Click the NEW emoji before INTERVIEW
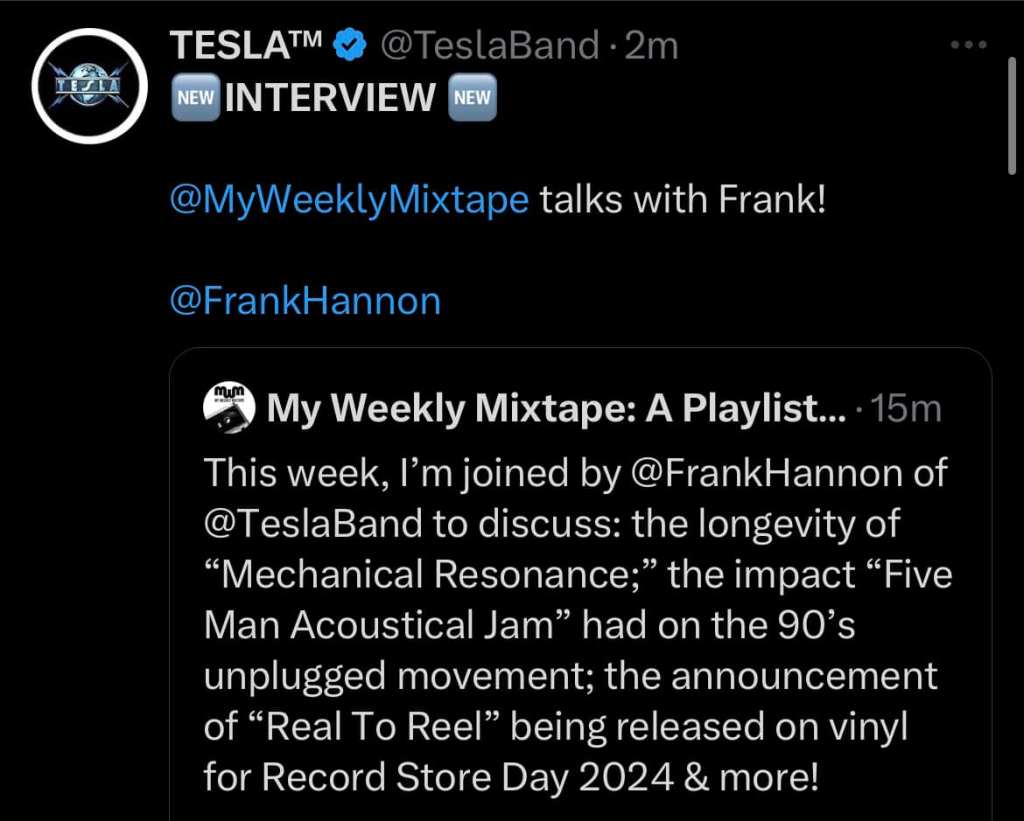This screenshot has height=821, width=1024. pyautogui.click(x=195, y=97)
